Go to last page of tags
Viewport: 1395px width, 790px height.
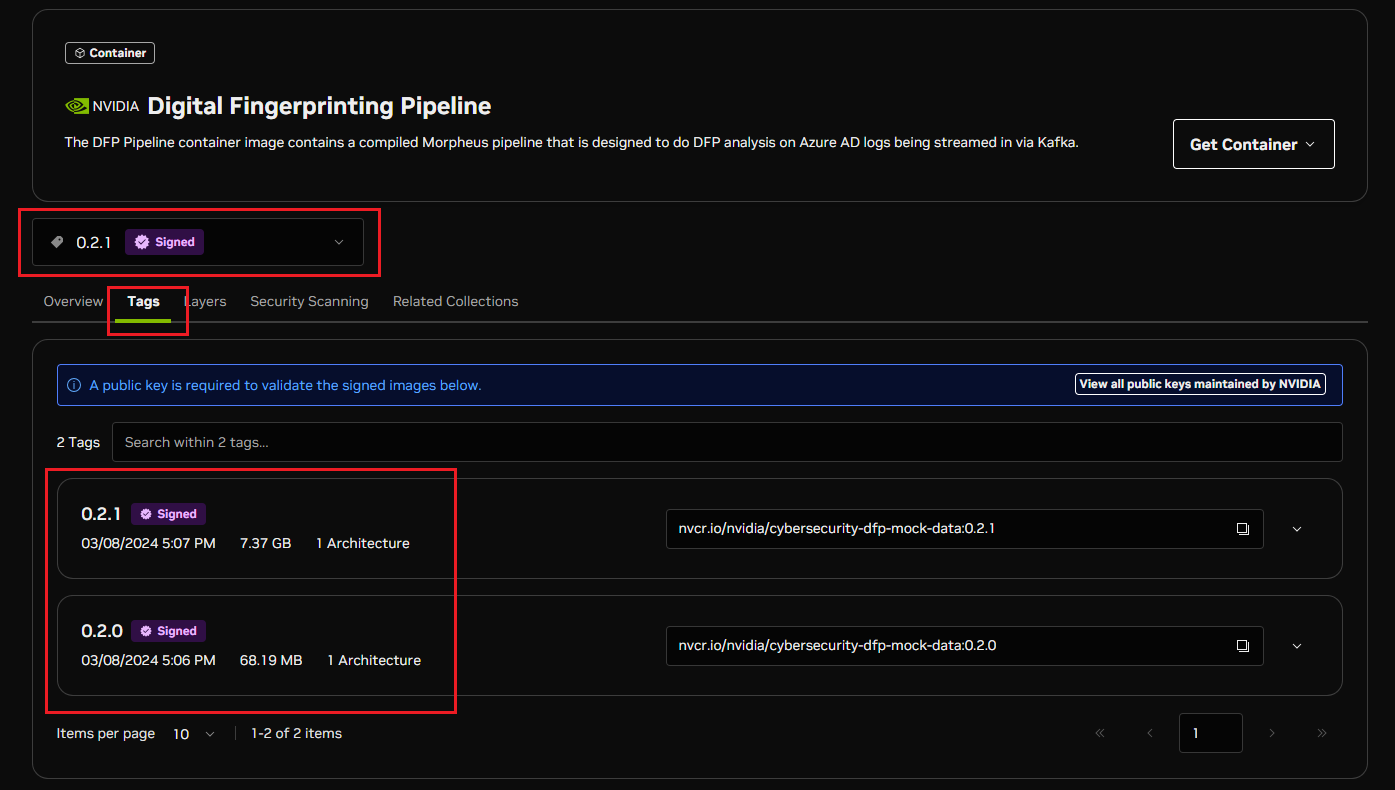tap(1322, 733)
